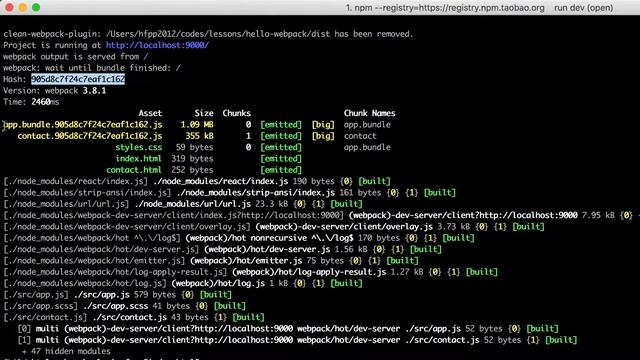This screenshot has width=640, height=360.
Task: Click [big] flag on contact row
Action: pos(323,136)
